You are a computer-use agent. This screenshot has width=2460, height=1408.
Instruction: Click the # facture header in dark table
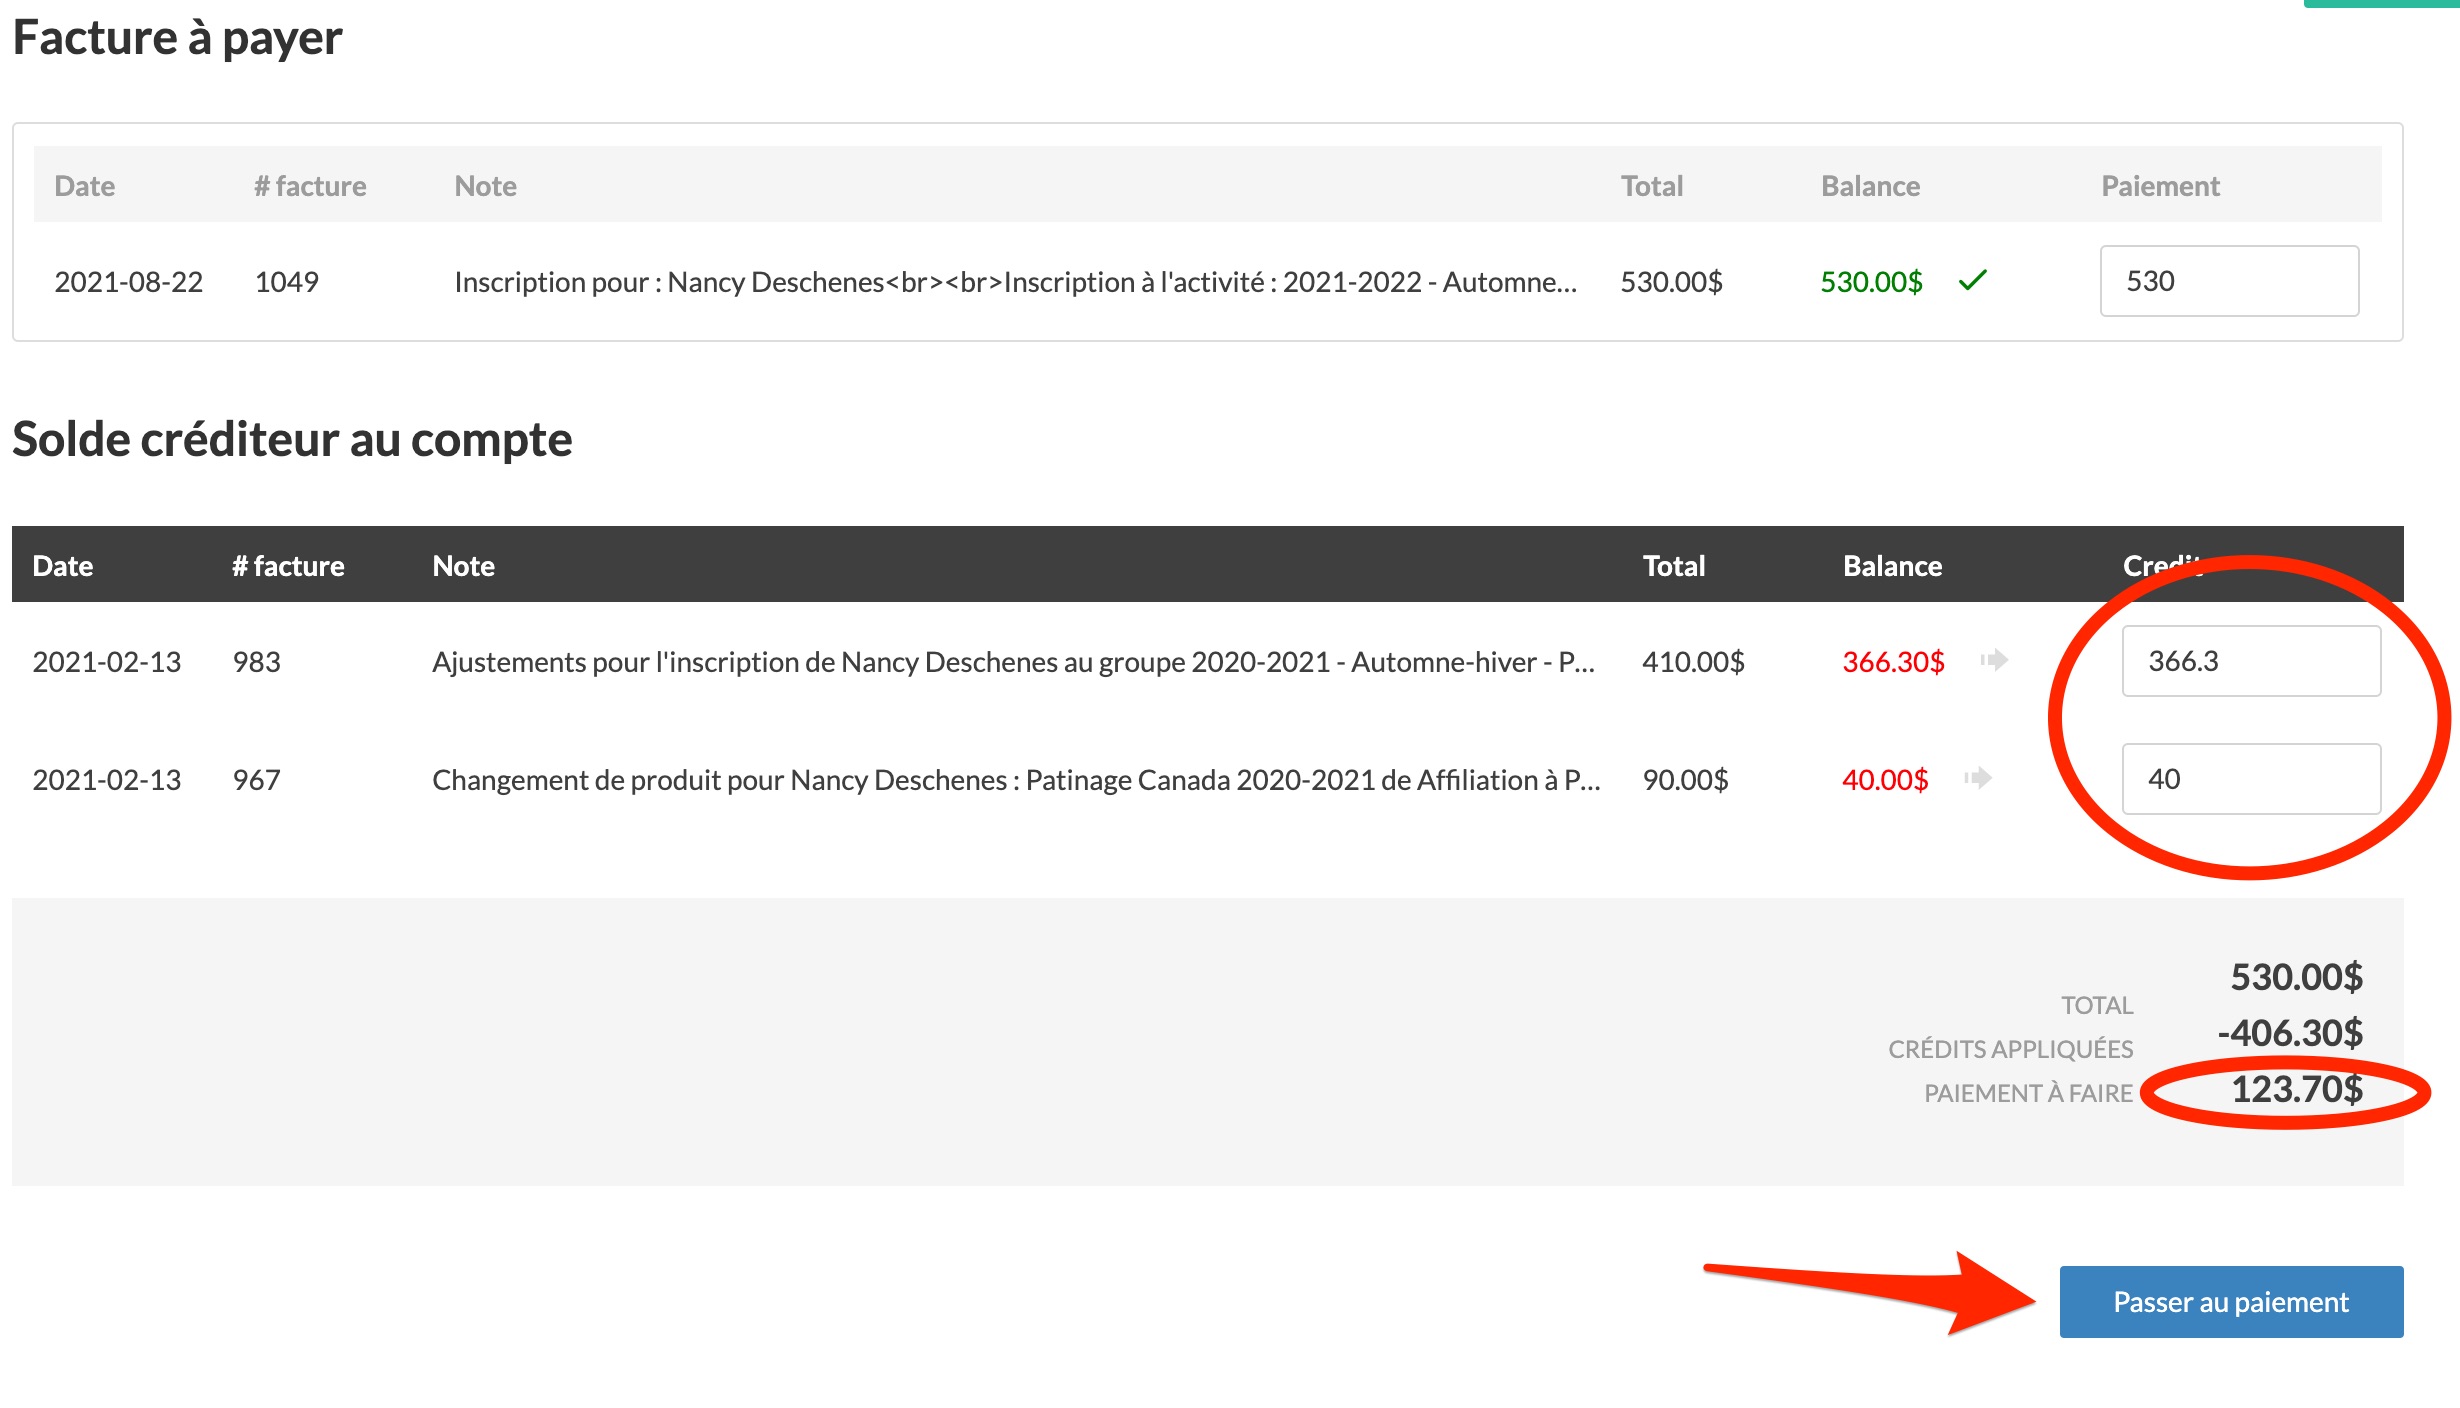(x=288, y=566)
